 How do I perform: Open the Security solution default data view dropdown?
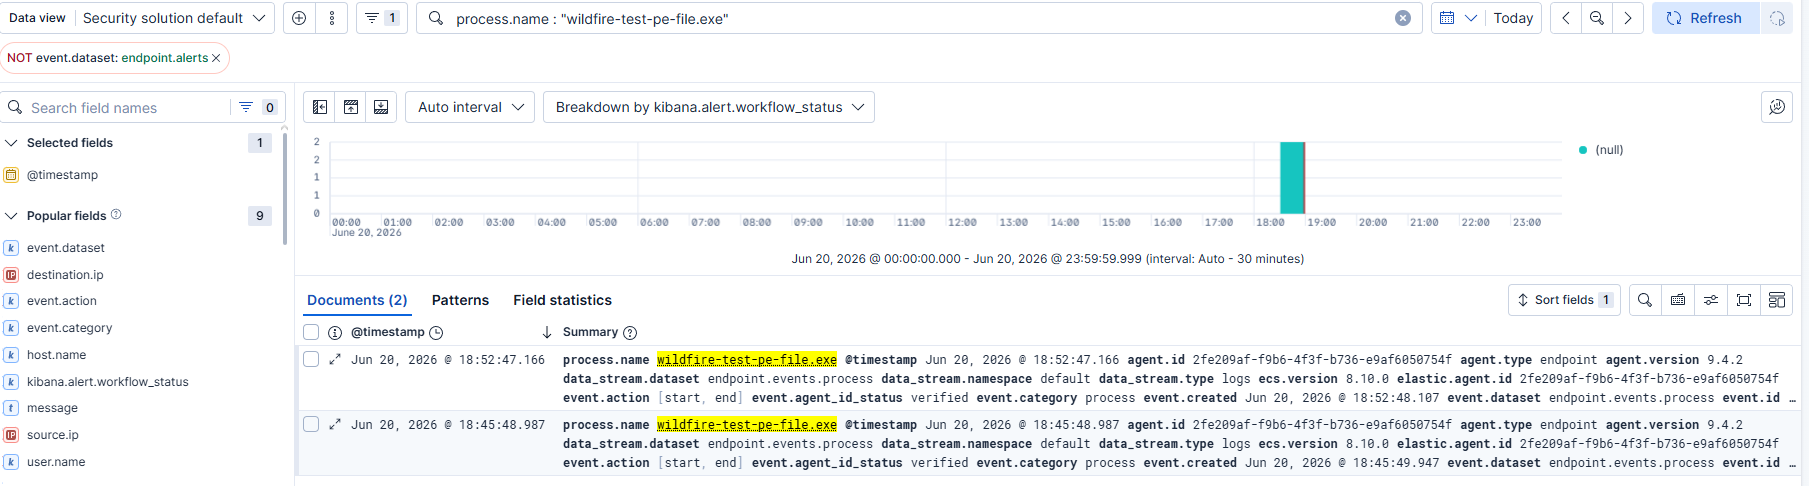click(174, 18)
